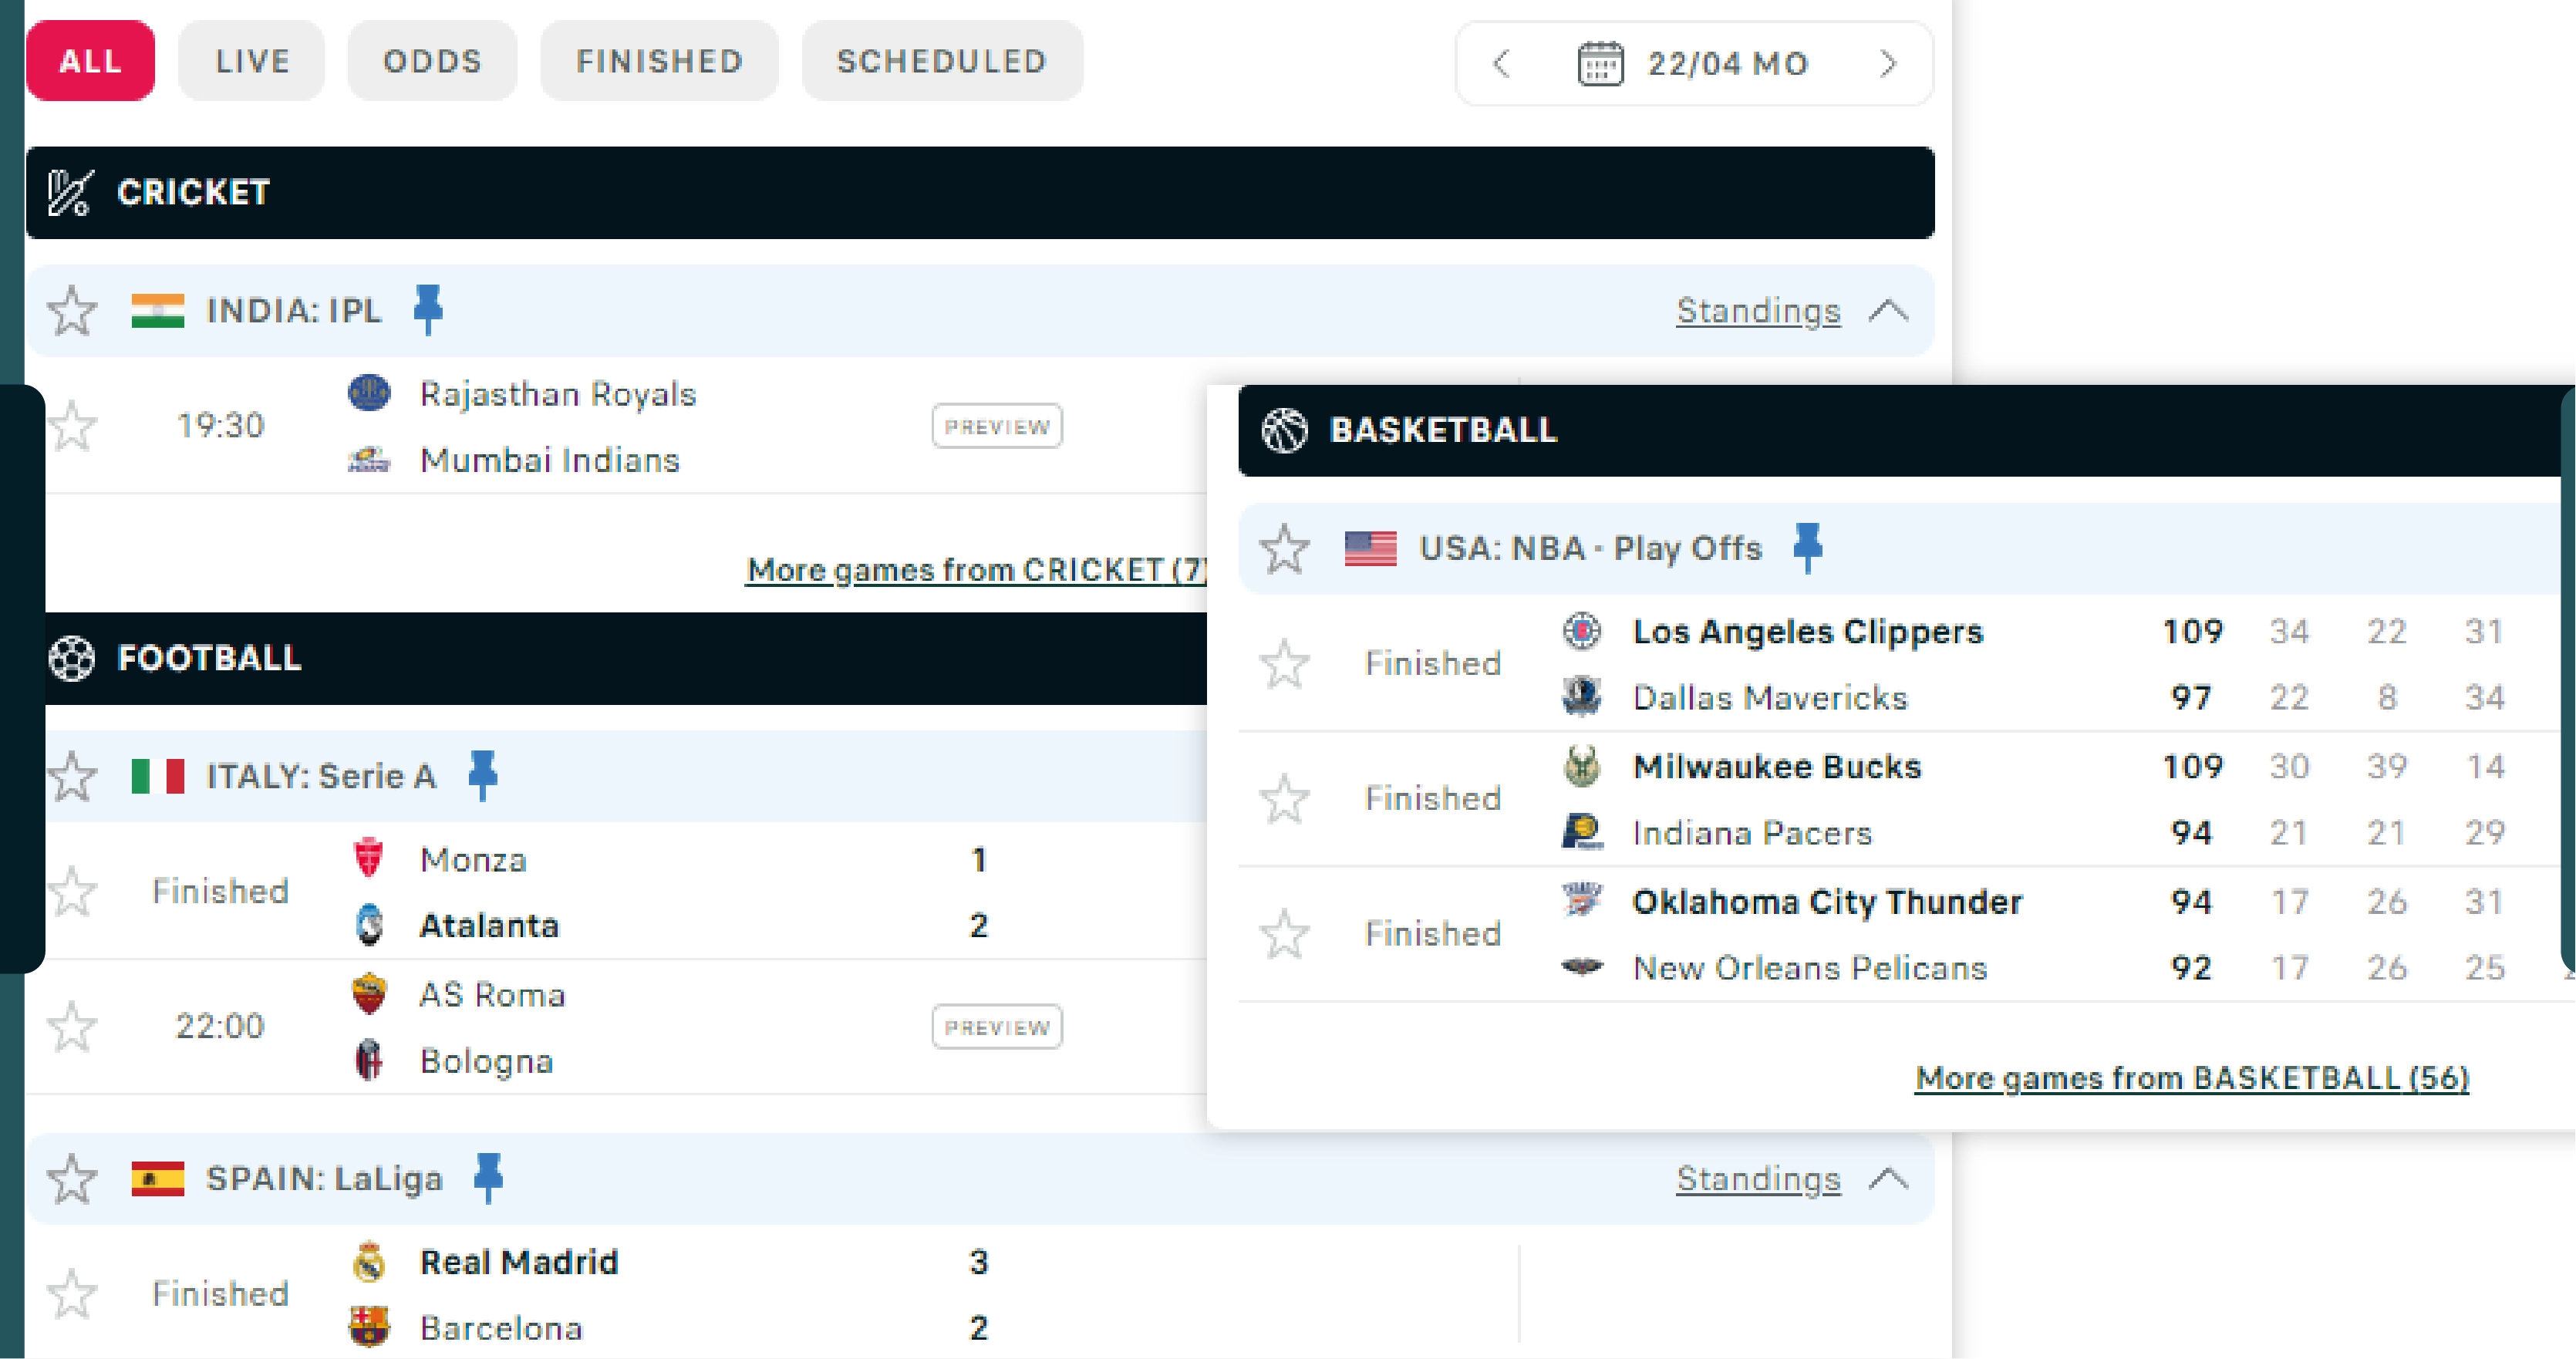This screenshot has height=1359, width=2576.
Task: Unpin the ITALY: Serie A league
Action: coord(483,775)
